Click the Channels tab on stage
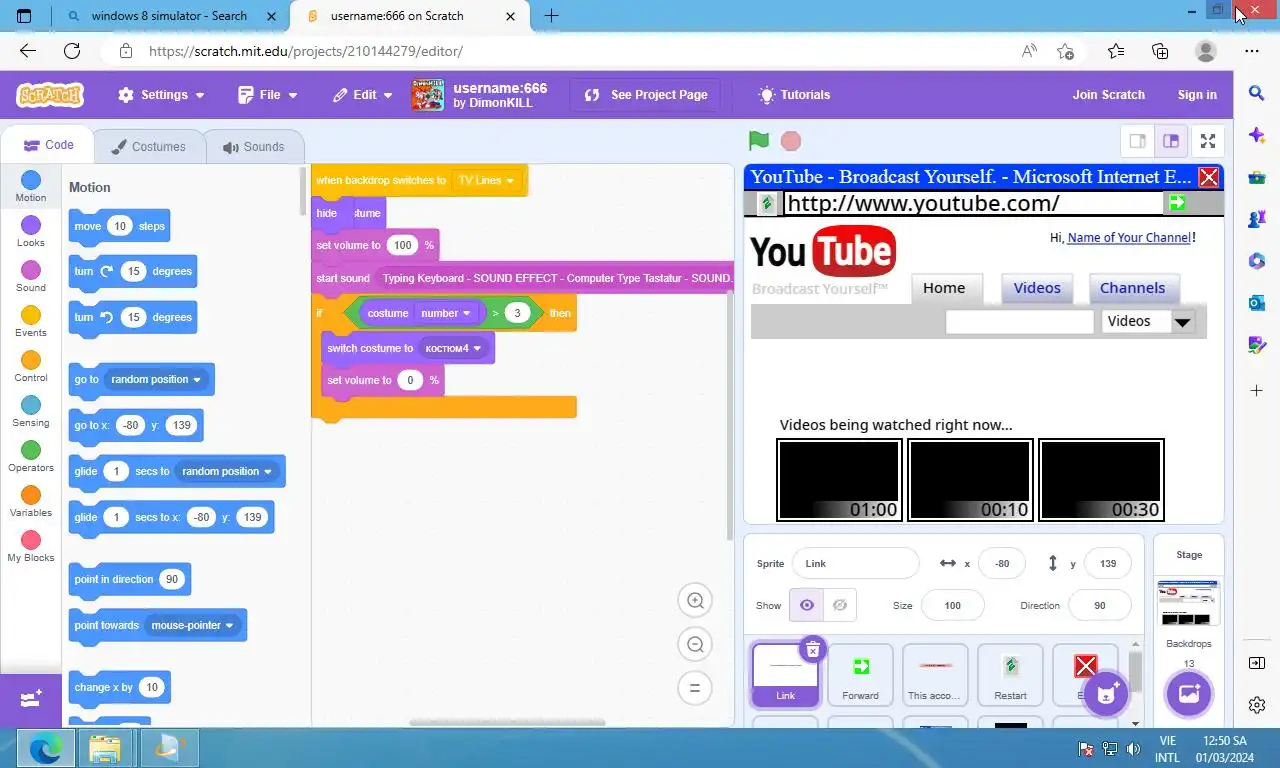Viewport: 1280px width, 768px height. [x=1132, y=288]
